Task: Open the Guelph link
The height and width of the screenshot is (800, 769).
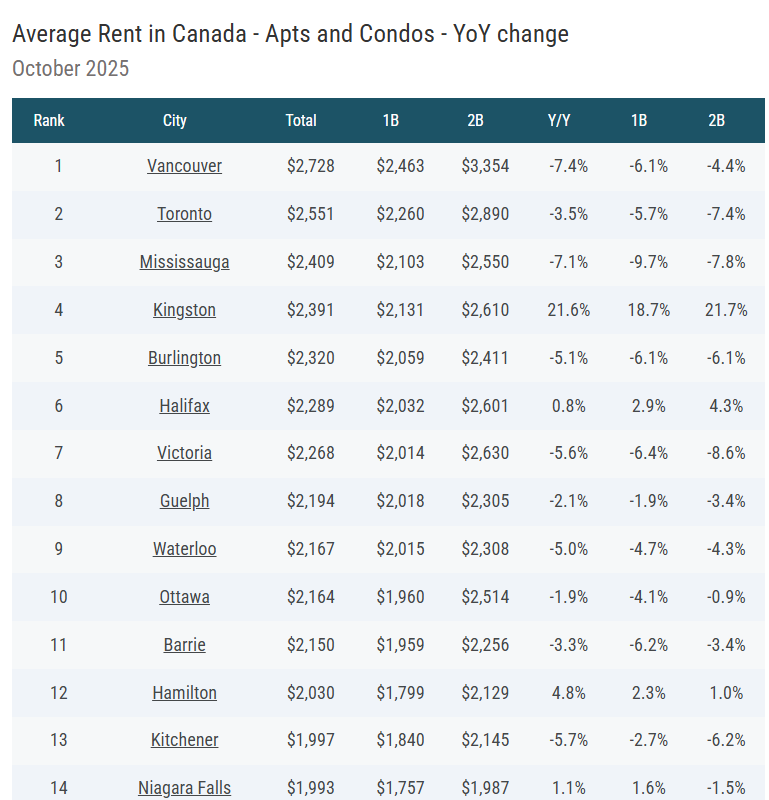Action: (184, 501)
